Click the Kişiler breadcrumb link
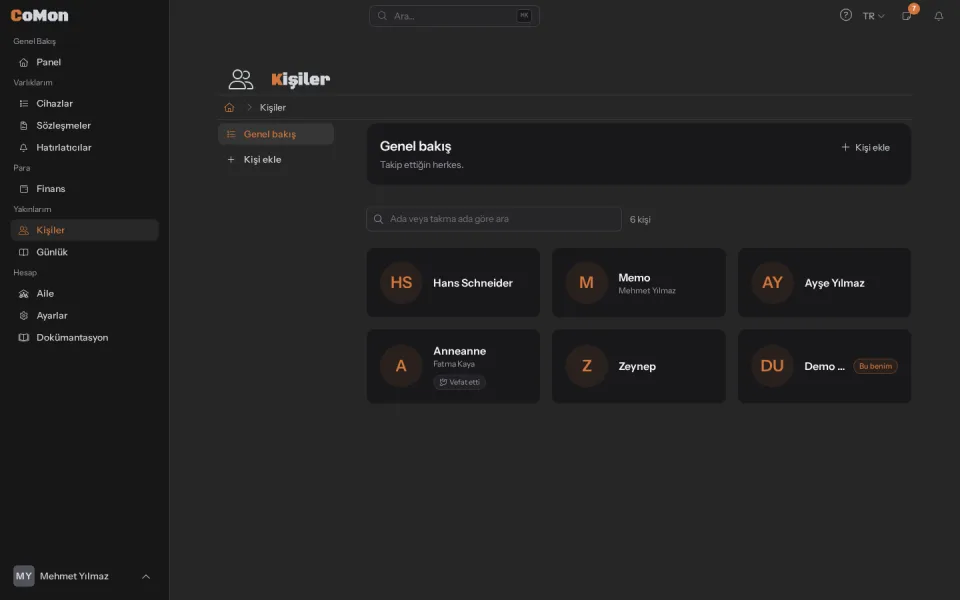 pos(272,108)
